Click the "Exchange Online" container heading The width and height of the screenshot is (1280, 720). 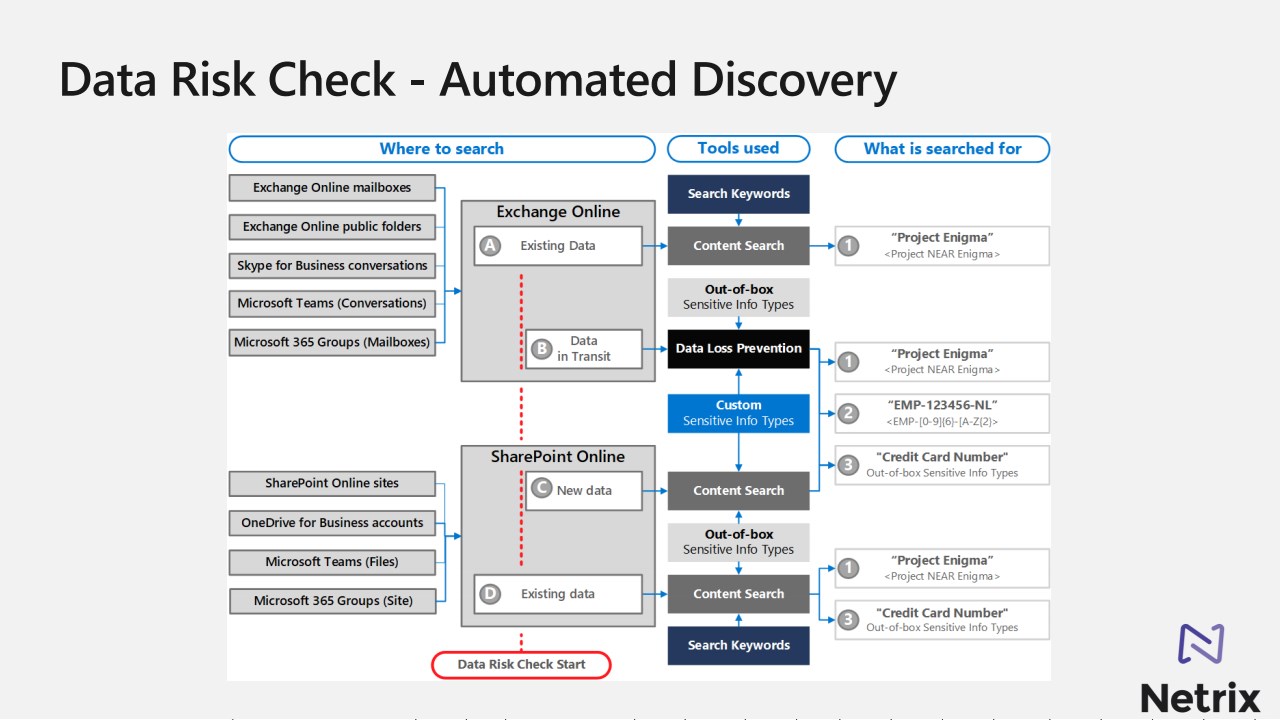point(558,212)
